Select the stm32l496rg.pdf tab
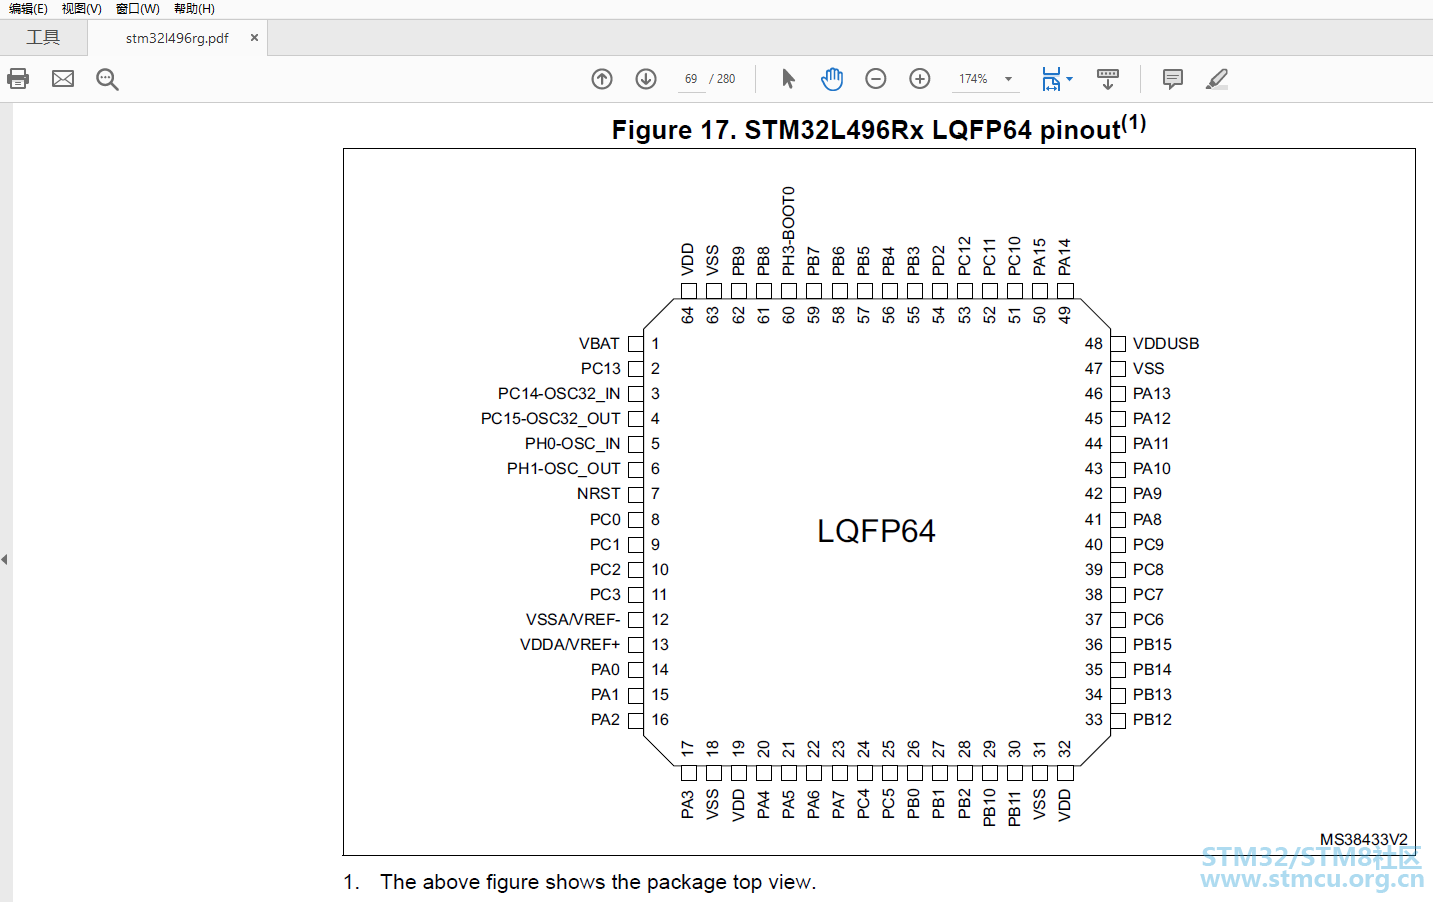 [x=177, y=38]
